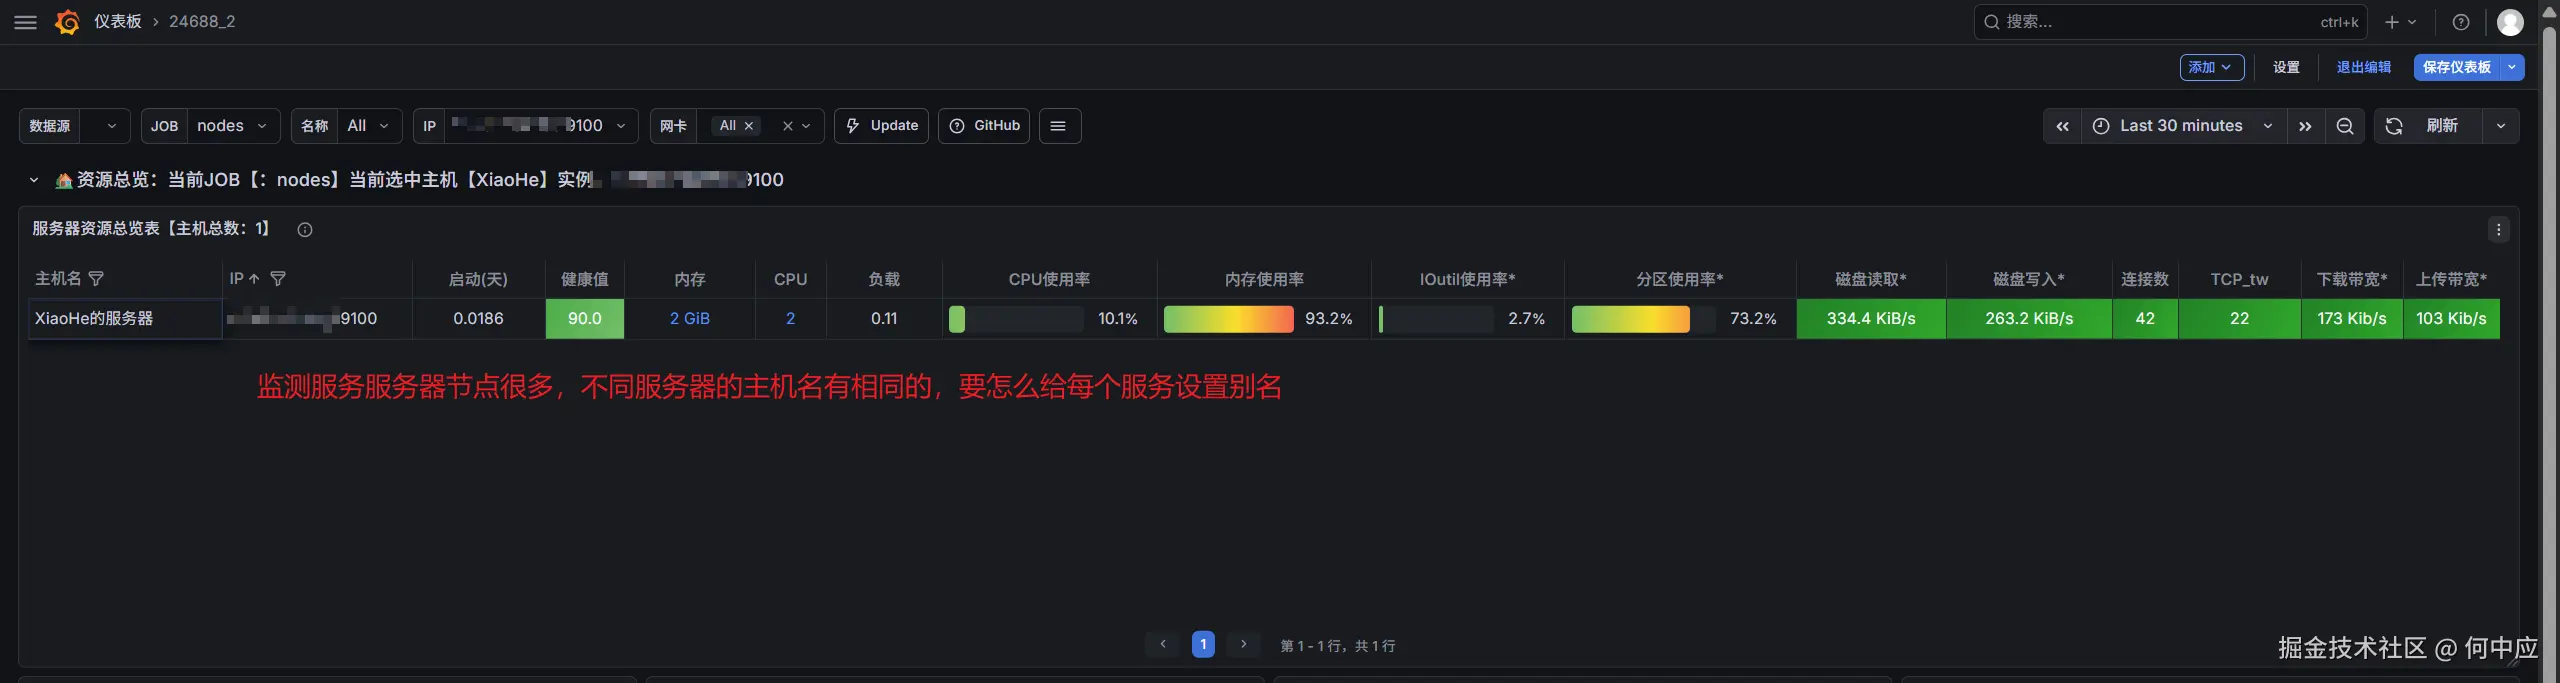Open the 24688_2 breadcrumb
The image size is (2560, 683).
pyautogui.click(x=202, y=22)
